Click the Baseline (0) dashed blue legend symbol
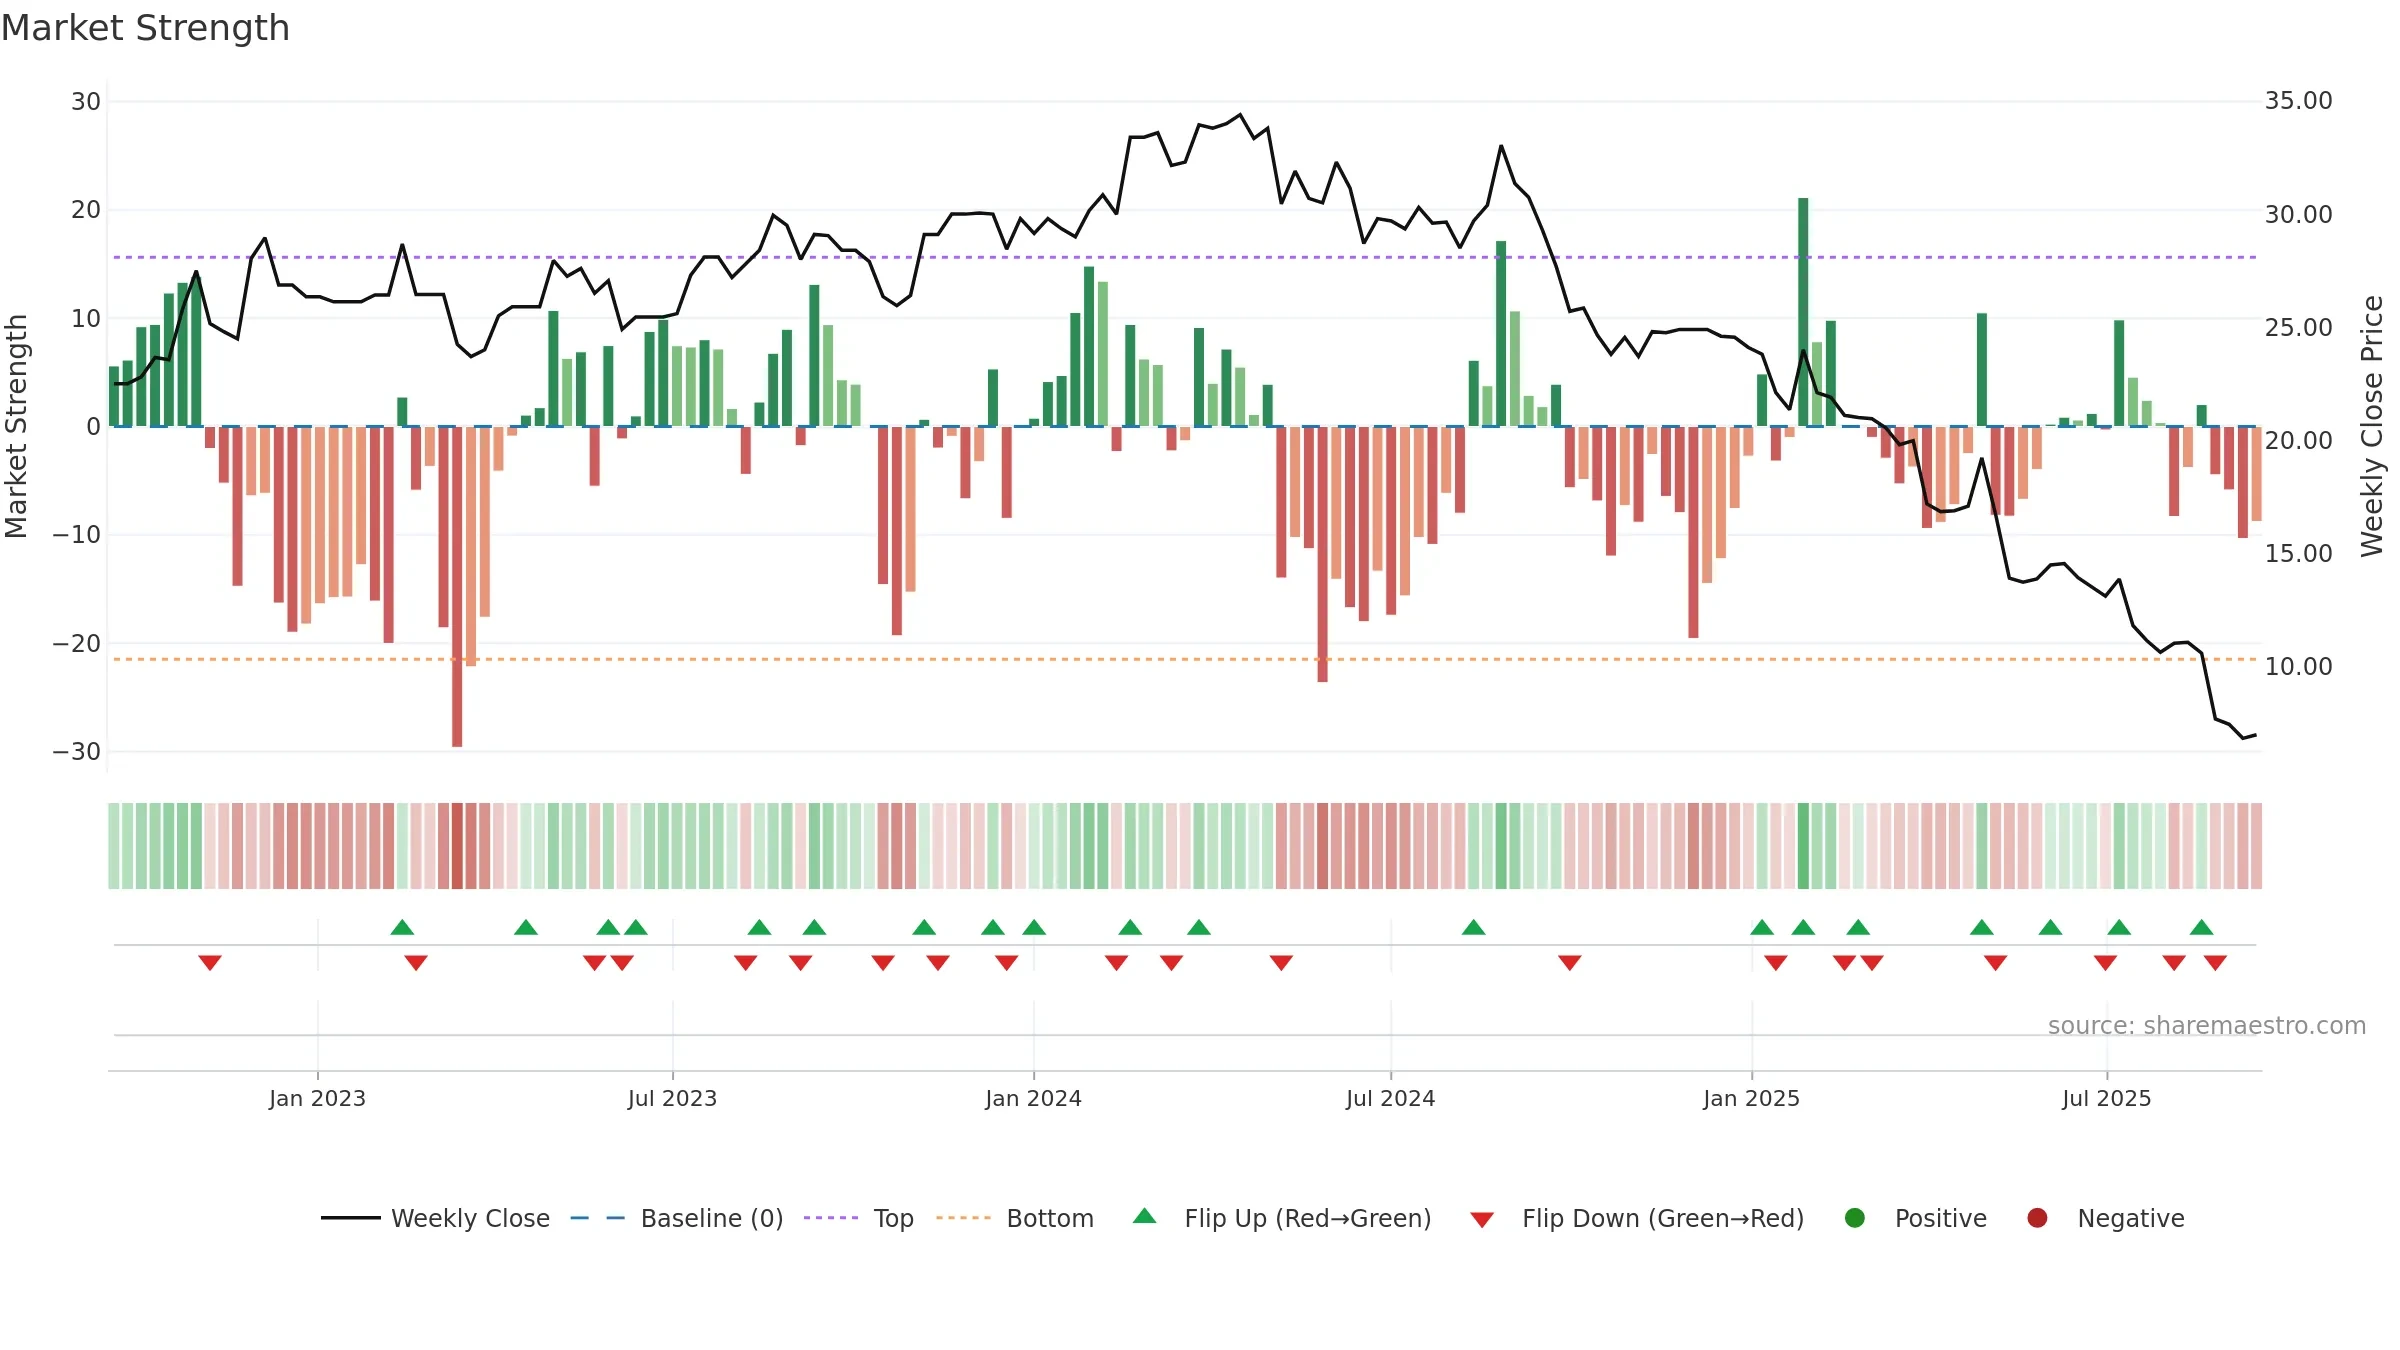This screenshot has height=1350, width=2400. pos(597,1218)
